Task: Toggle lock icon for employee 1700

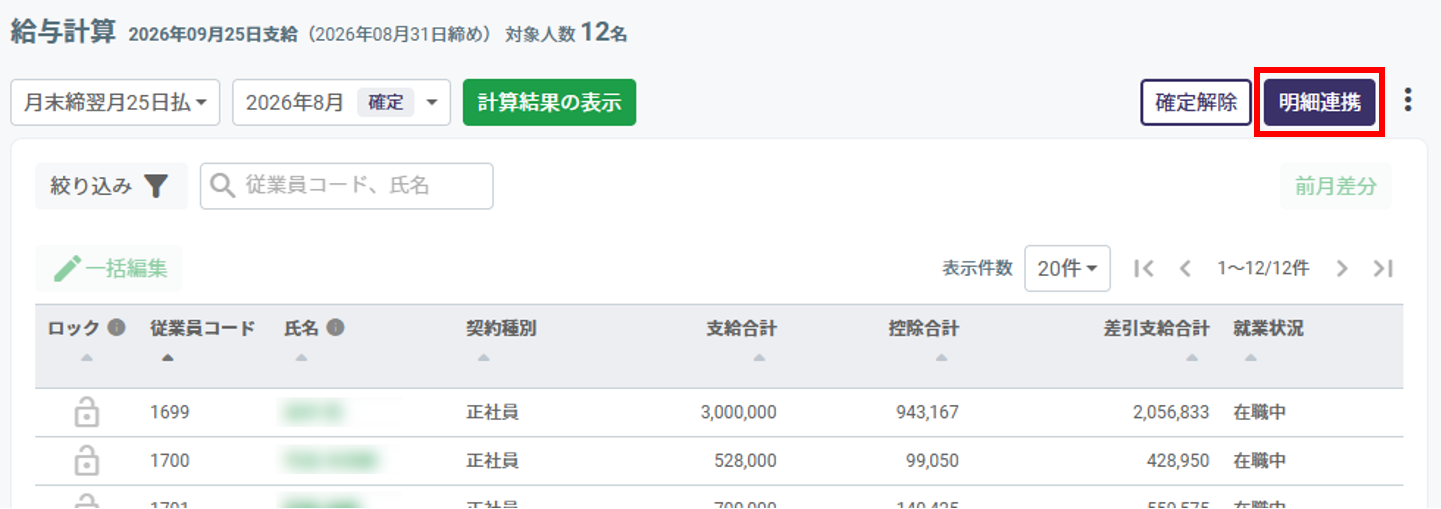Action: tap(87, 460)
